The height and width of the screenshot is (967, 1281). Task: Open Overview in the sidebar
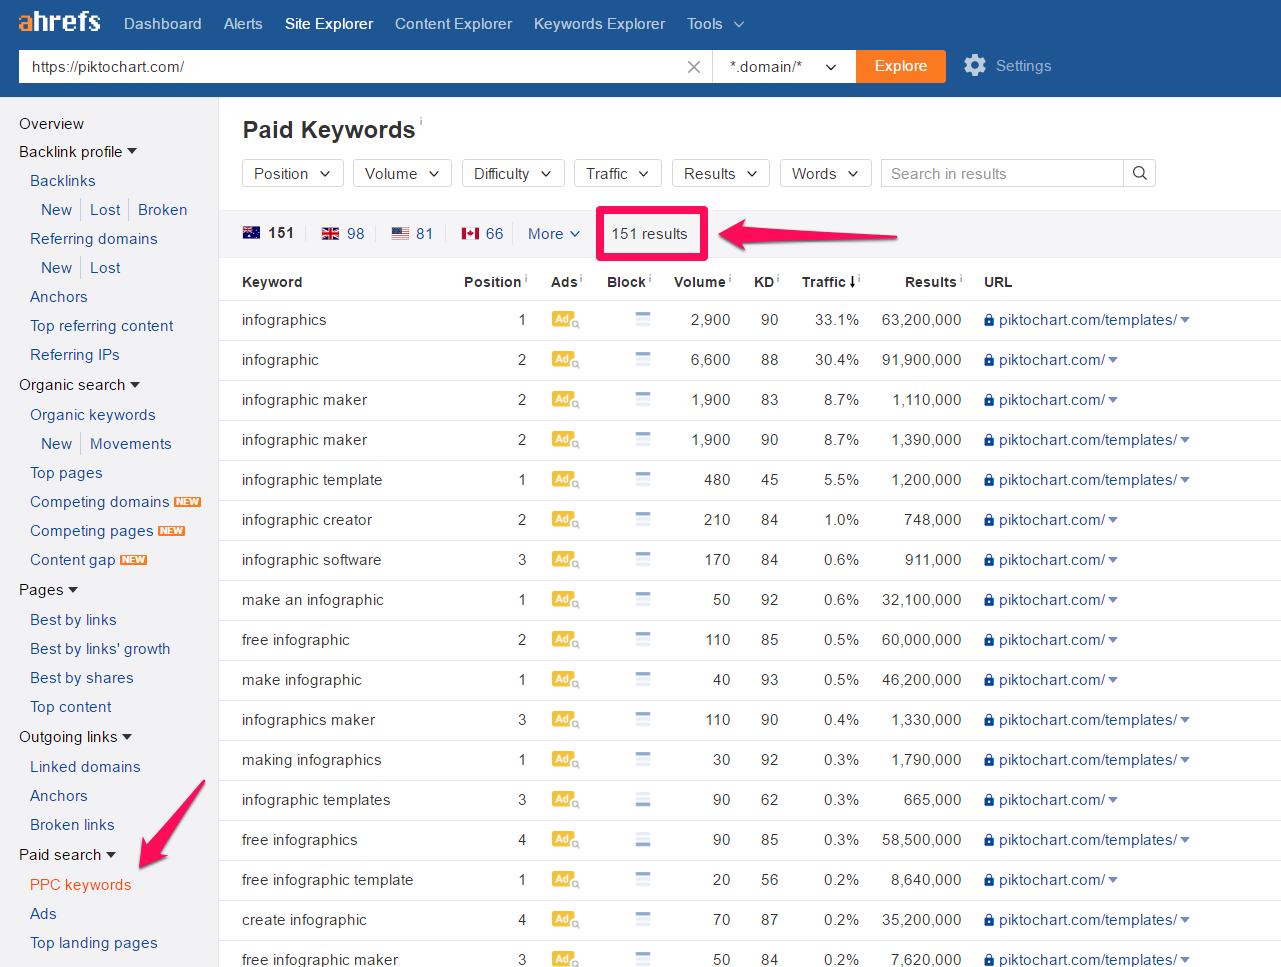tap(51, 124)
